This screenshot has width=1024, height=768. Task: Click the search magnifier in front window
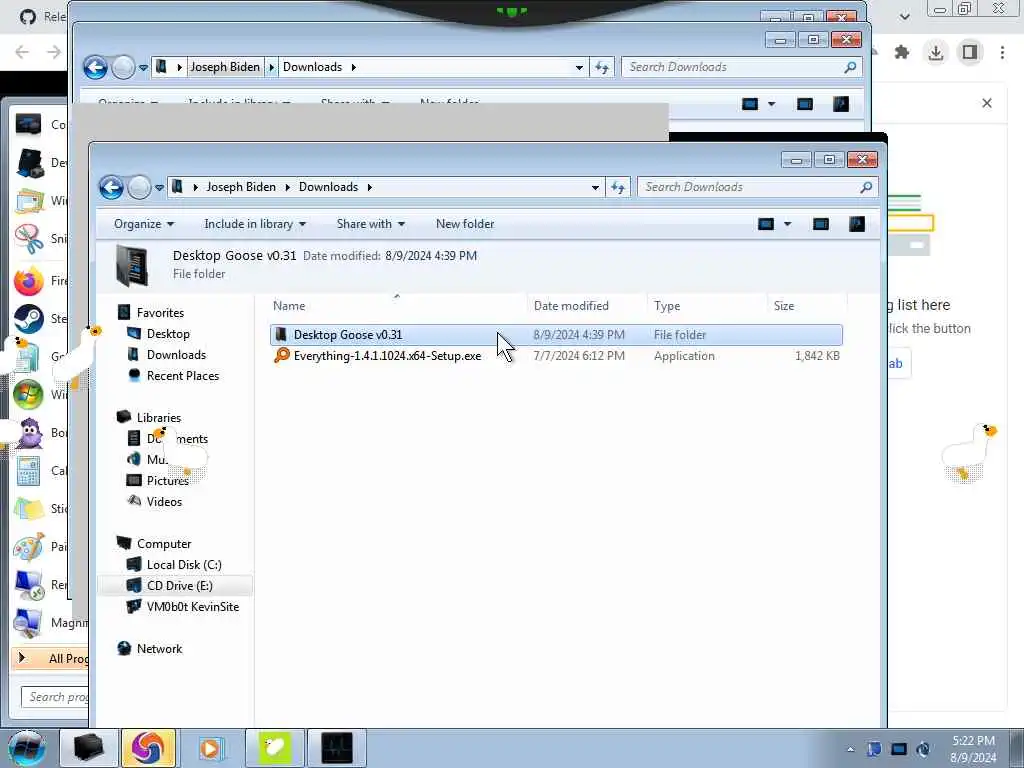866,187
